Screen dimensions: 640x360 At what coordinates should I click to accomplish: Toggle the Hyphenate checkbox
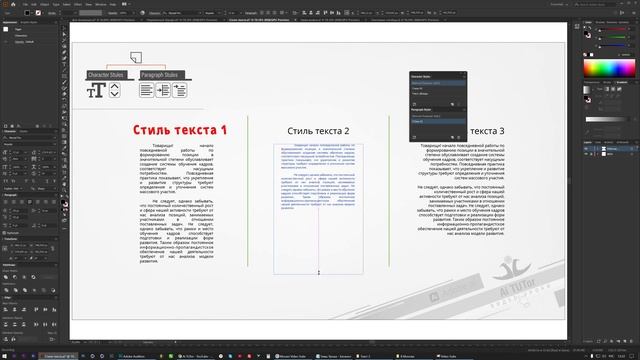coord(4,233)
